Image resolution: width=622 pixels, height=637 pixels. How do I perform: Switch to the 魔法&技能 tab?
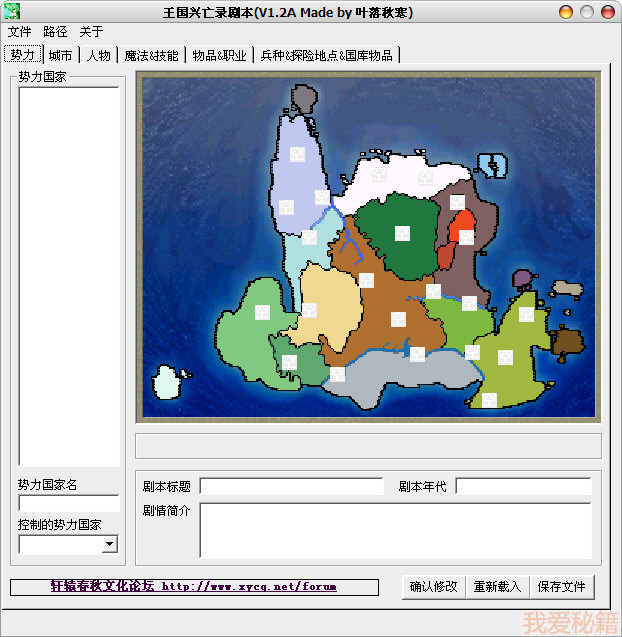(x=151, y=55)
